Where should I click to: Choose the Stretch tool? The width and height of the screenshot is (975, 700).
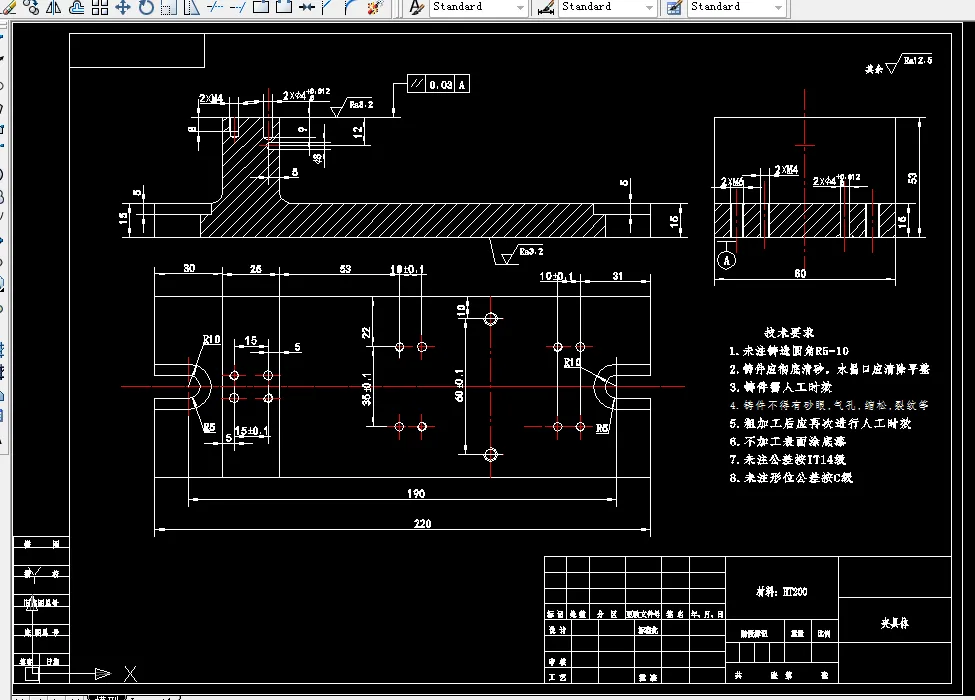pyautogui.click(x=192, y=7)
